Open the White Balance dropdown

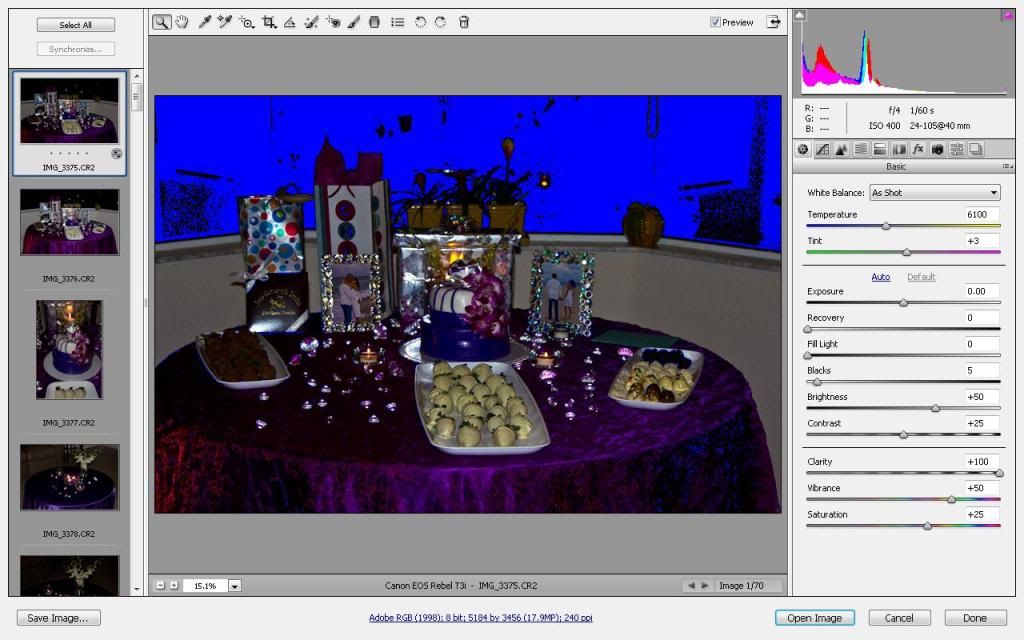click(934, 193)
